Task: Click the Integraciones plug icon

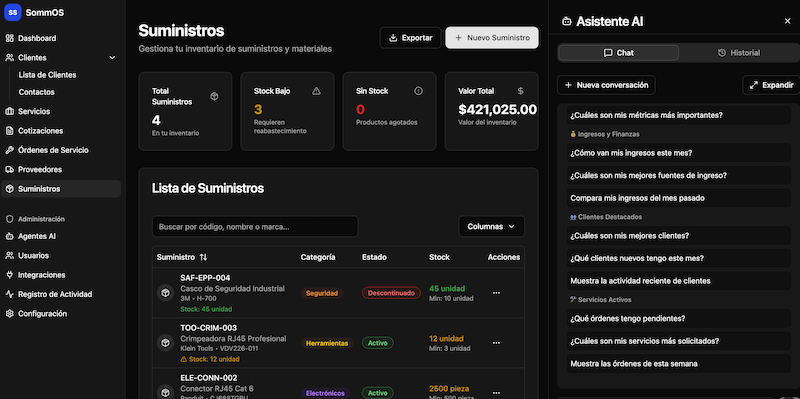Action: [x=9, y=275]
